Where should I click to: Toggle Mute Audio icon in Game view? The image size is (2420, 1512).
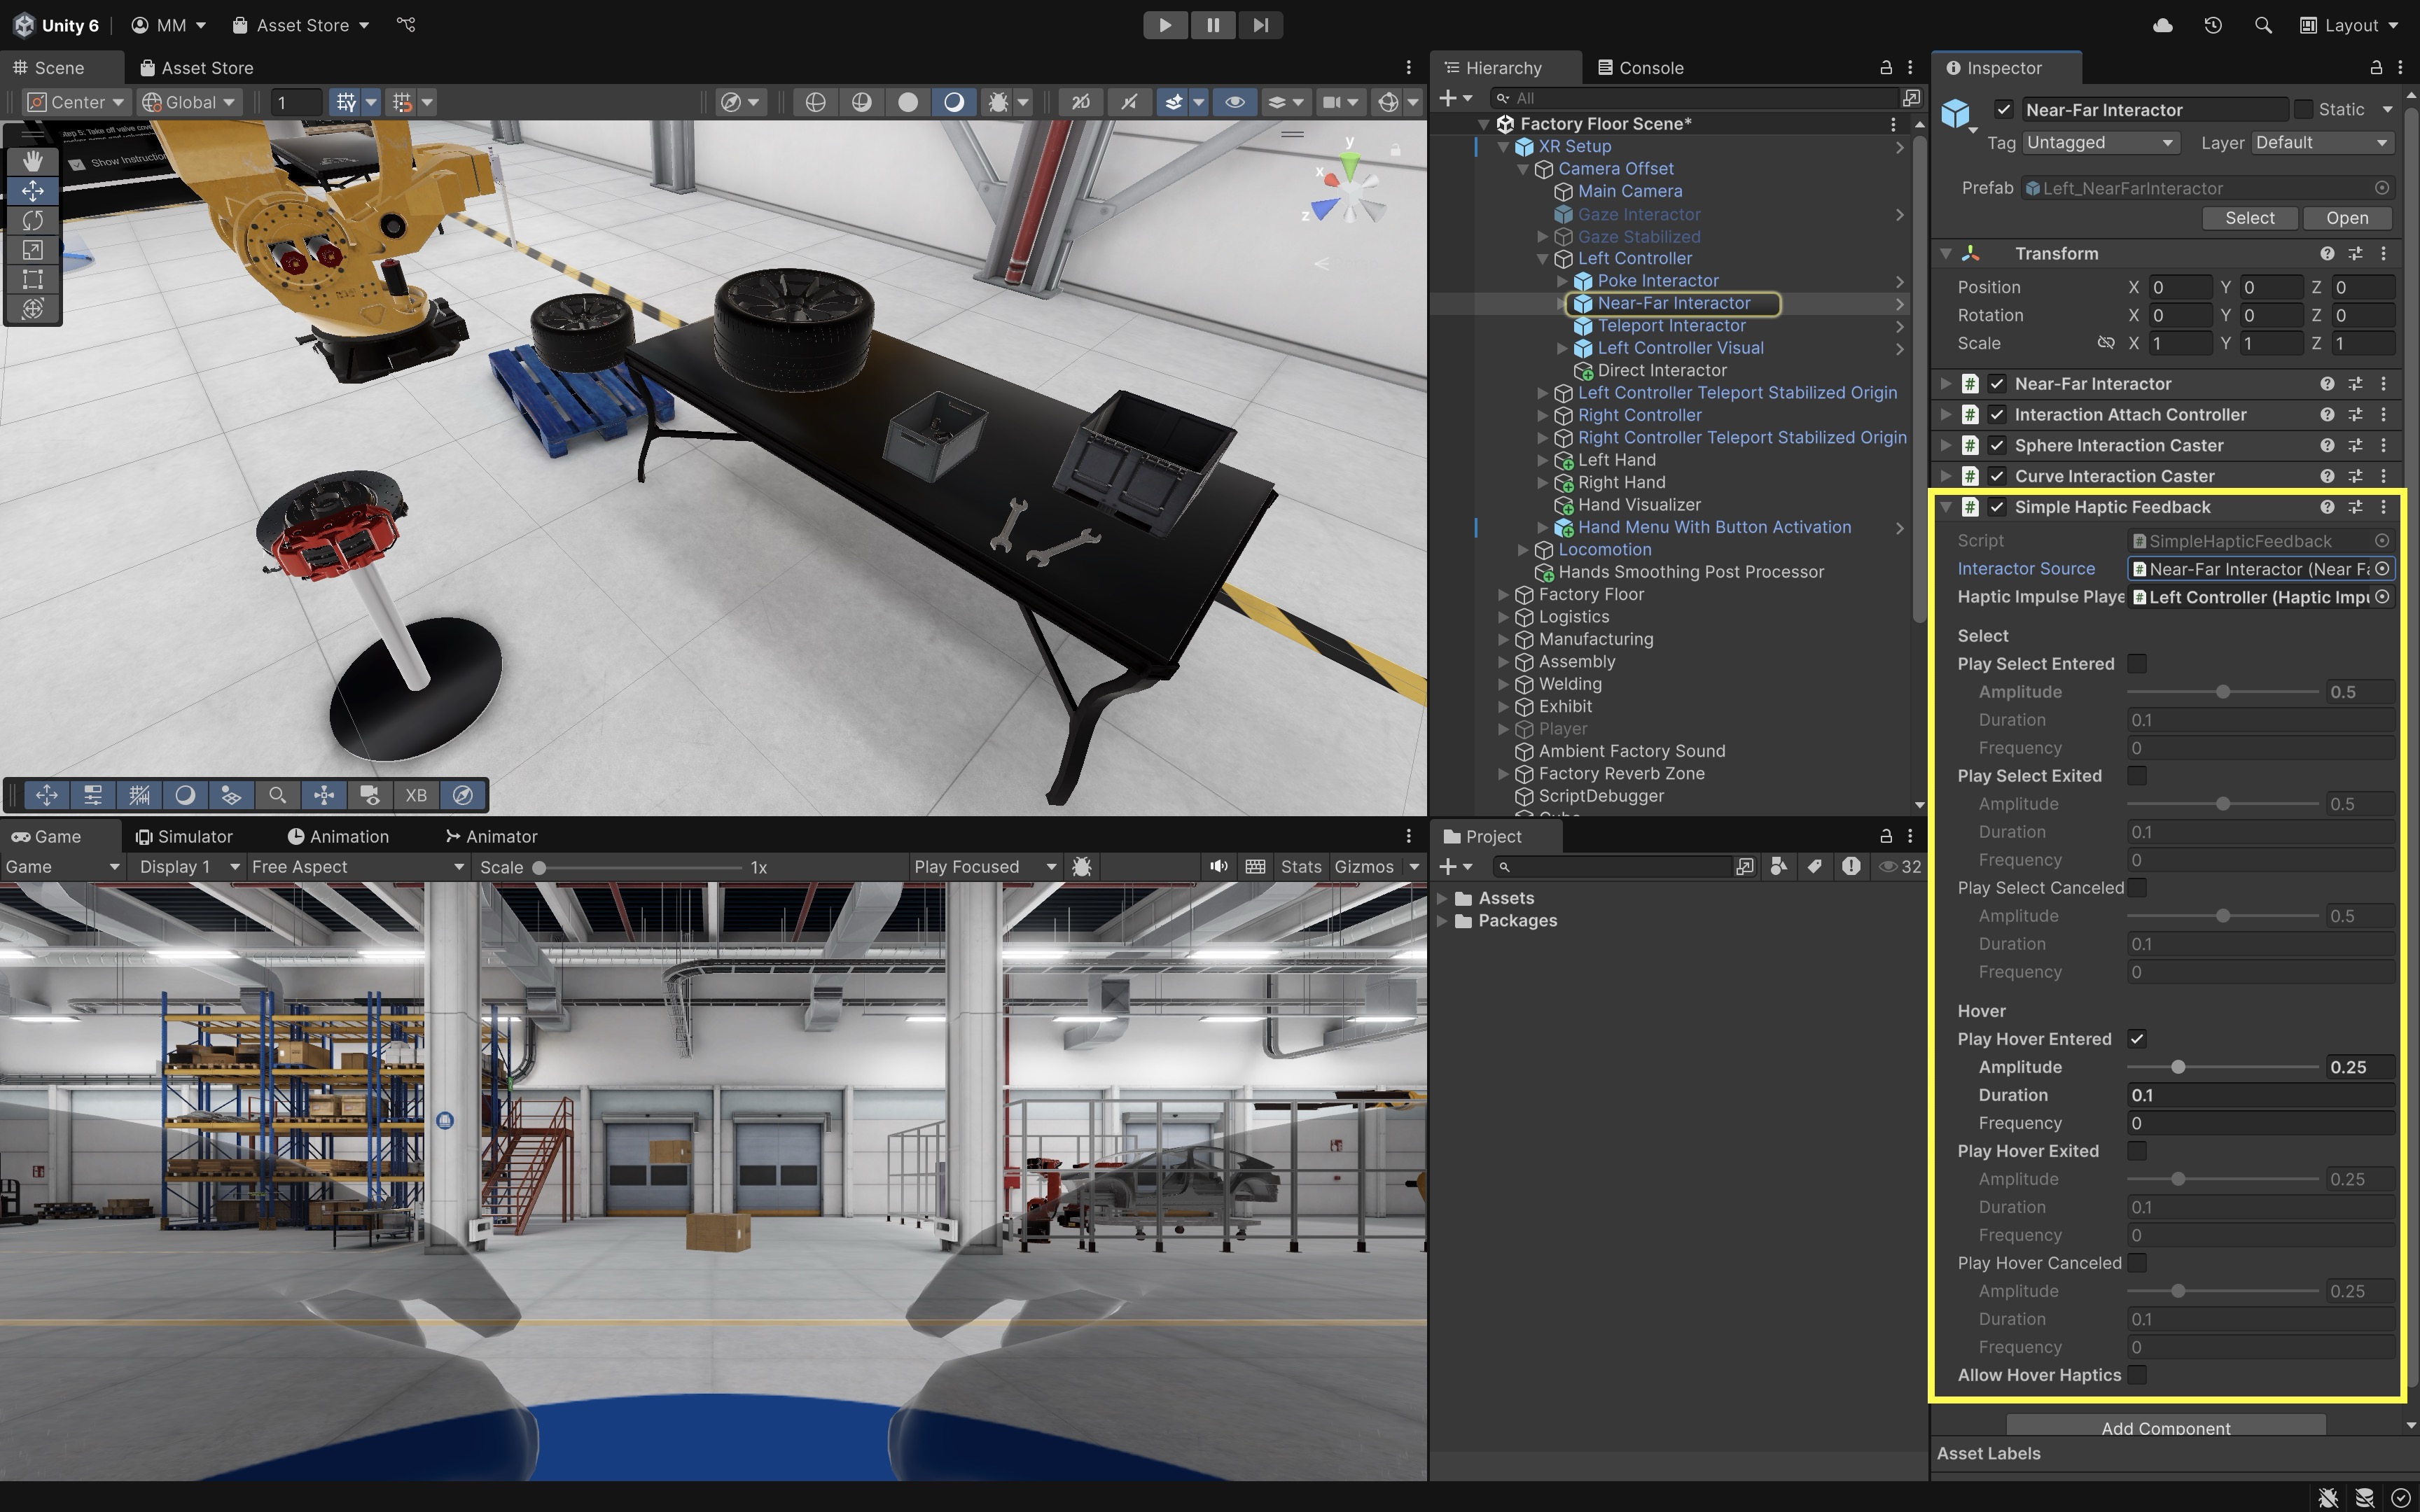point(1218,867)
